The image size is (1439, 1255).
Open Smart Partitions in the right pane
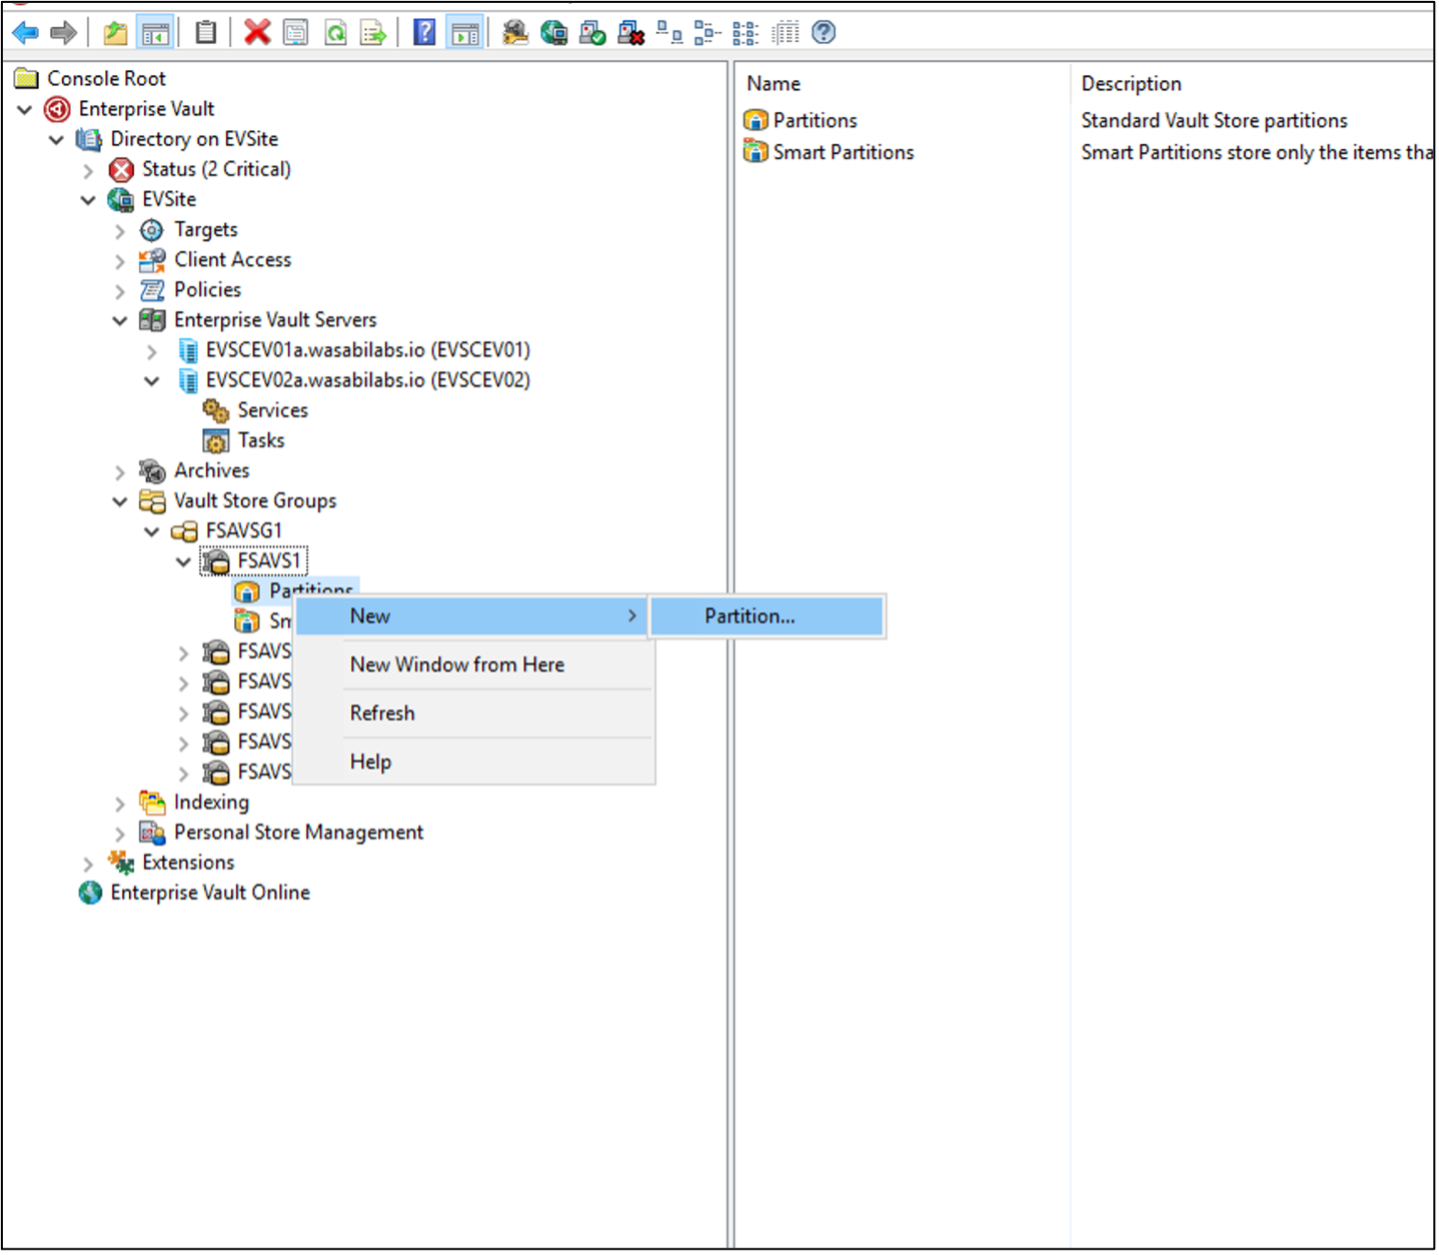pyautogui.click(x=842, y=152)
